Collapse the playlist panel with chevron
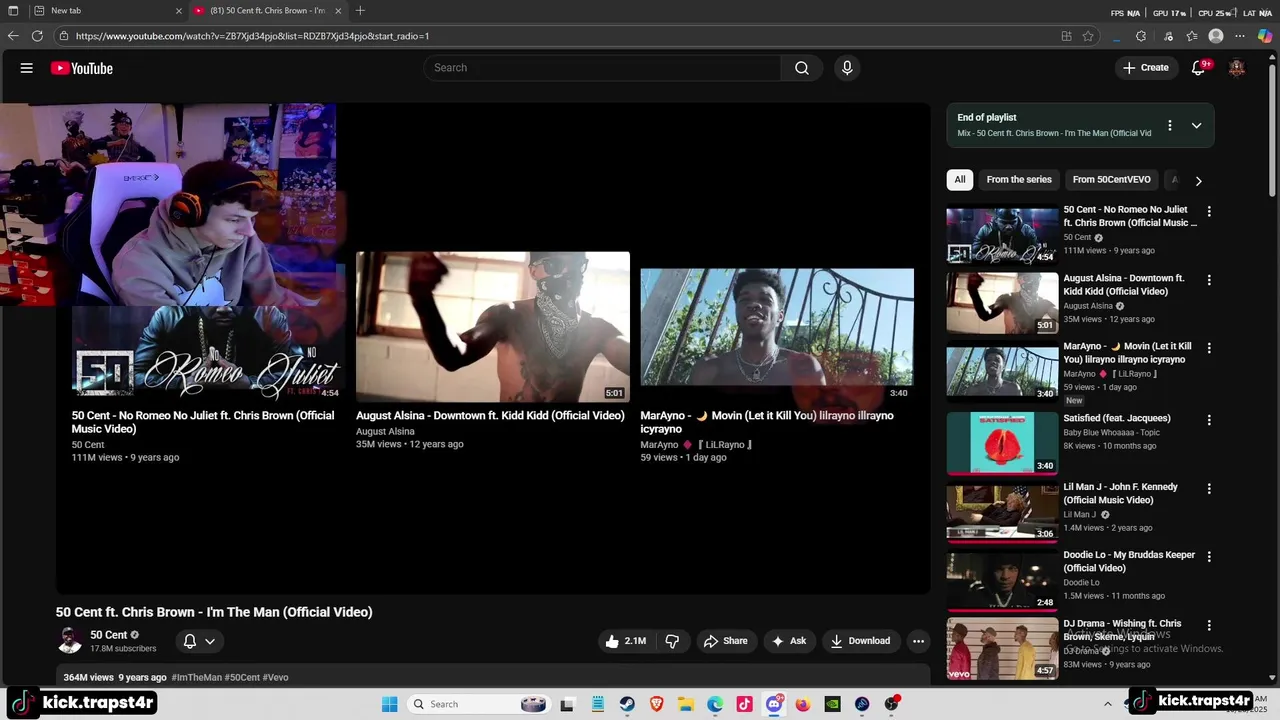 1196,125
